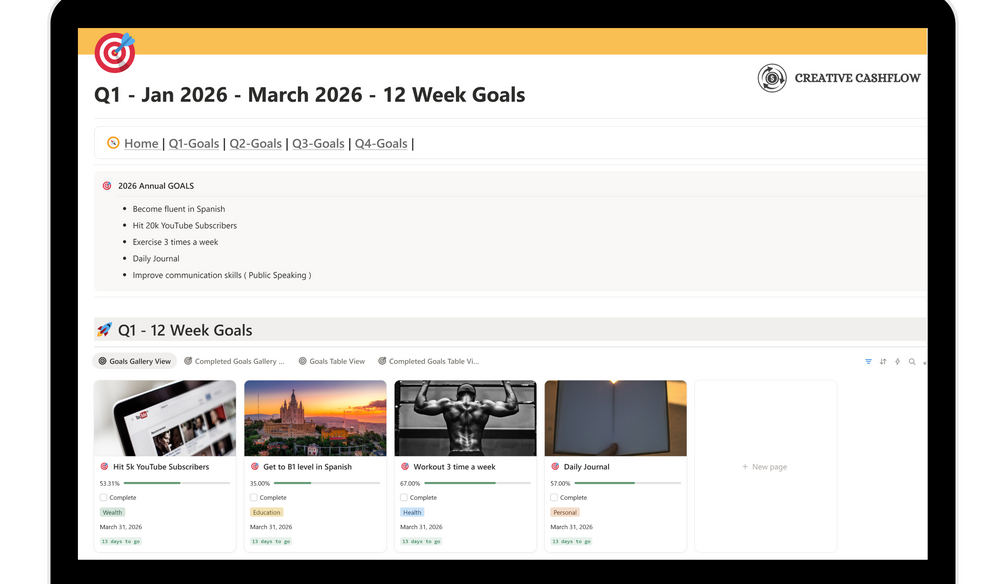Click the sort arrows icon
This screenshot has height=584, width=1005.
coord(883,362)
